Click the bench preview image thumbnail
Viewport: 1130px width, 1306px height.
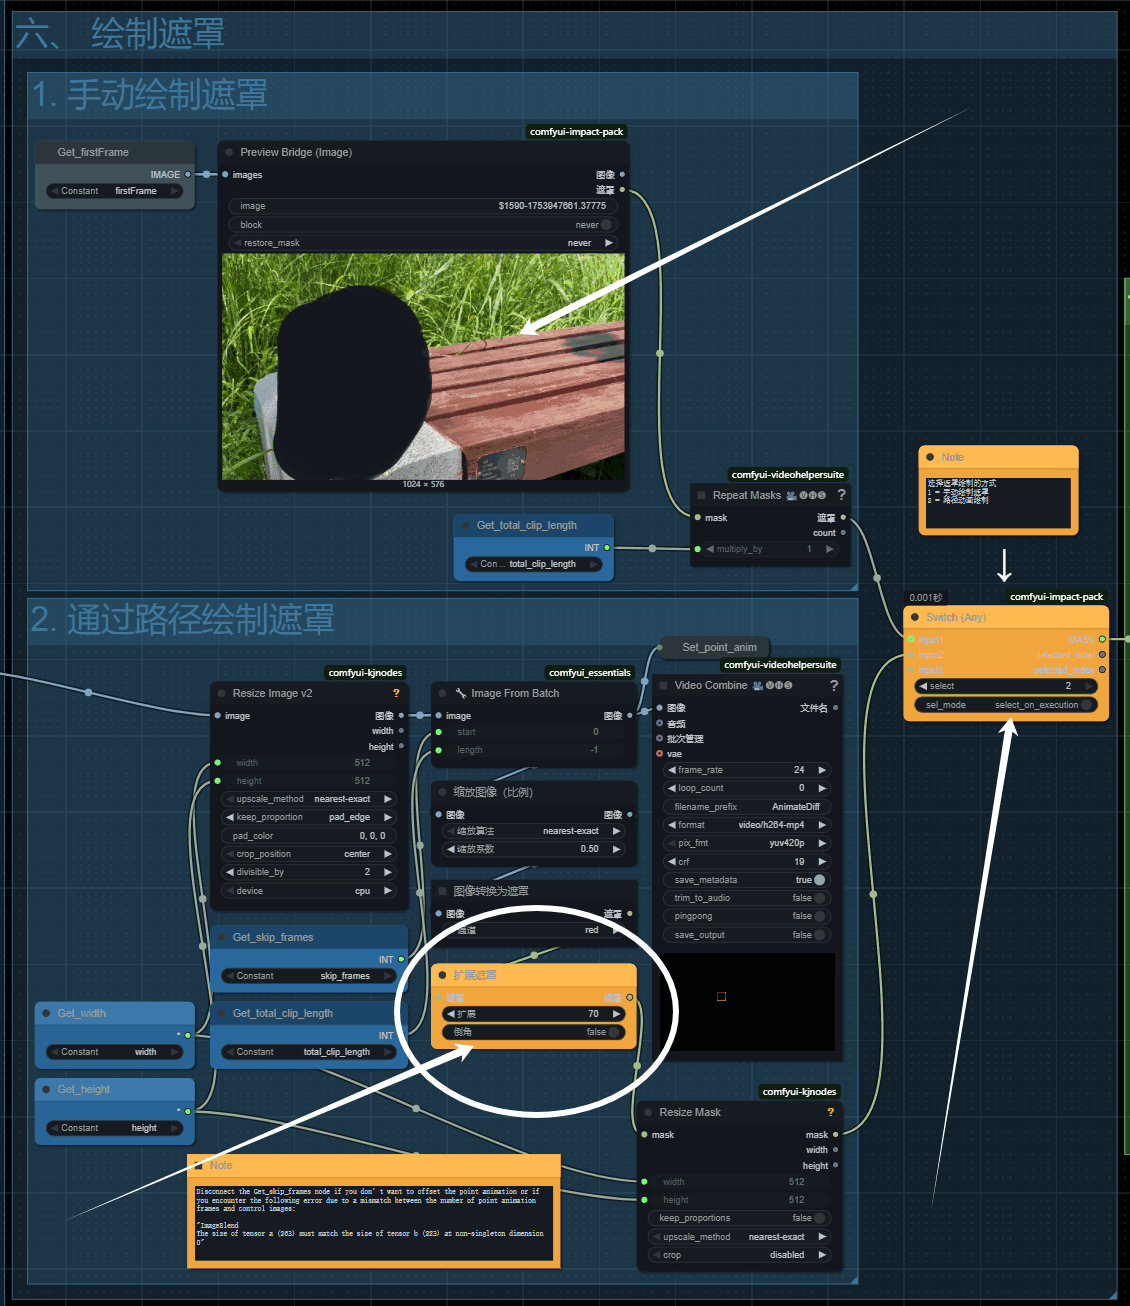[x=423, y=366]
